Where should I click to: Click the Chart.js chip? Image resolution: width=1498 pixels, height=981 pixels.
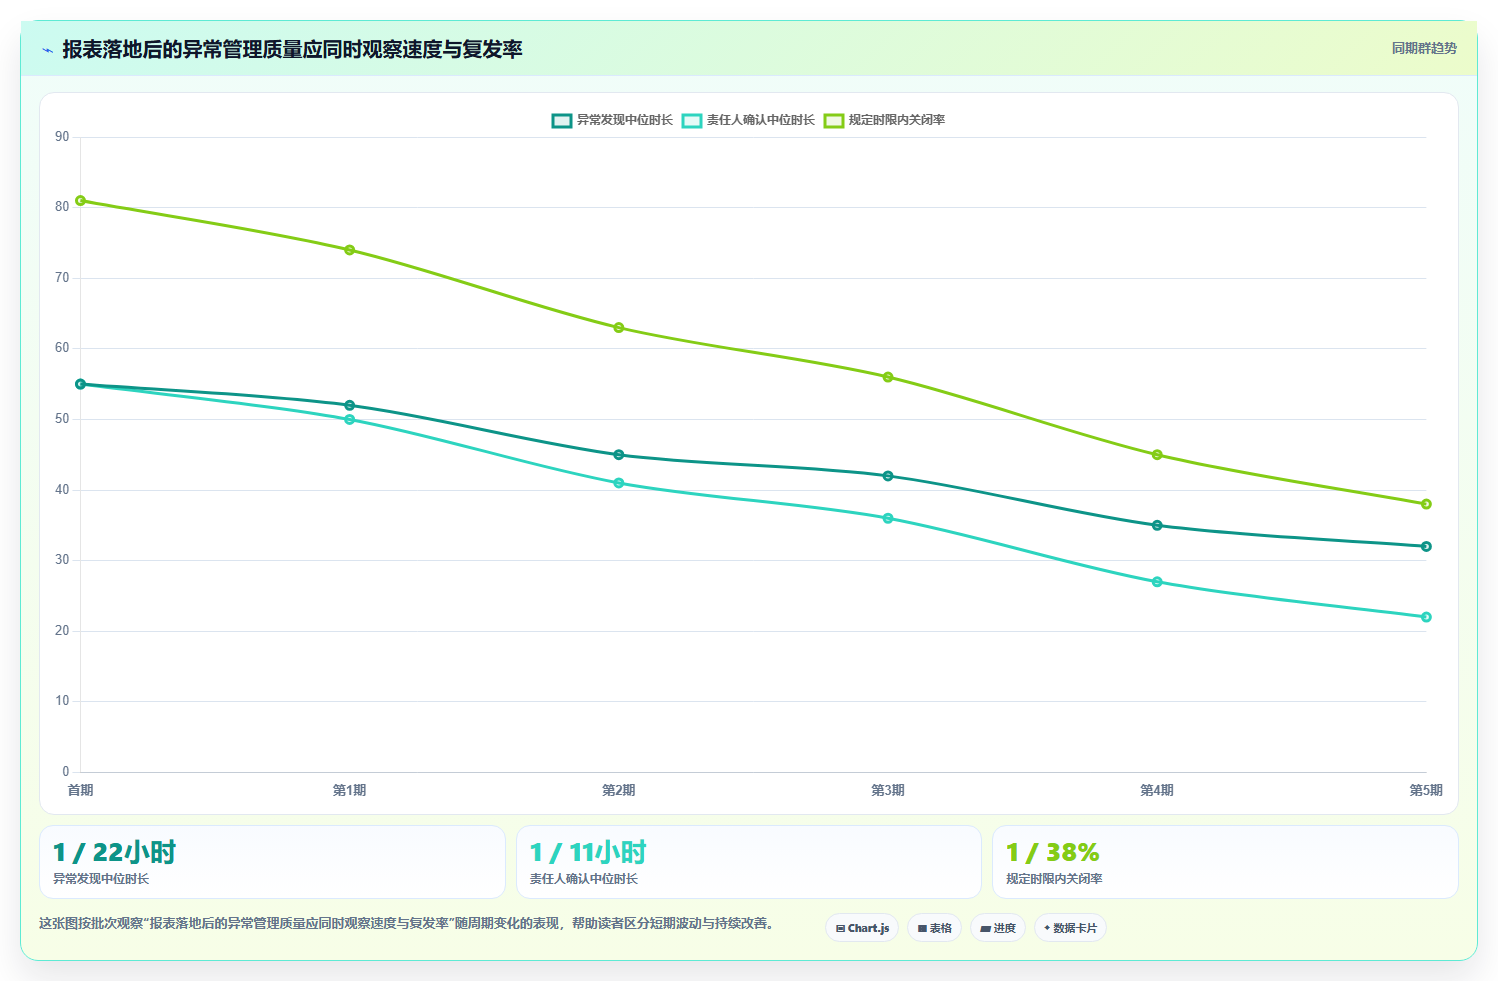click(x=862, y=928)
